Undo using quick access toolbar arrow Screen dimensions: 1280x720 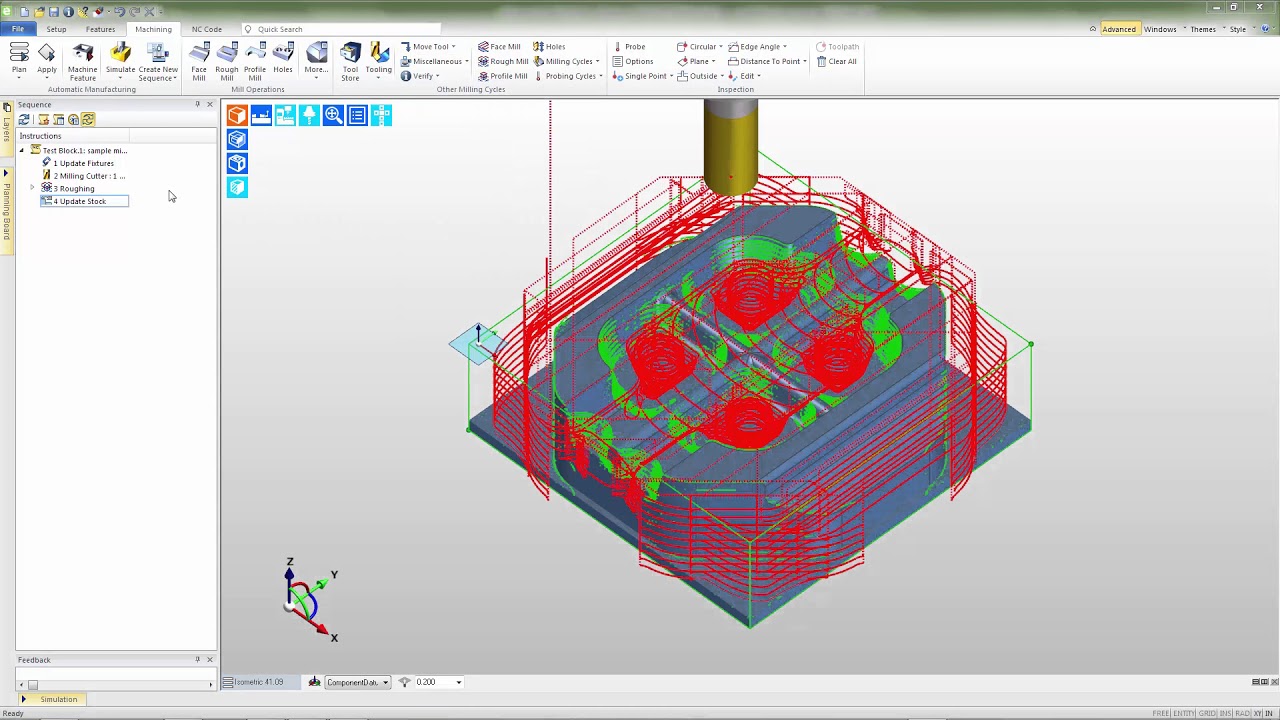click(x=118, y=12)
